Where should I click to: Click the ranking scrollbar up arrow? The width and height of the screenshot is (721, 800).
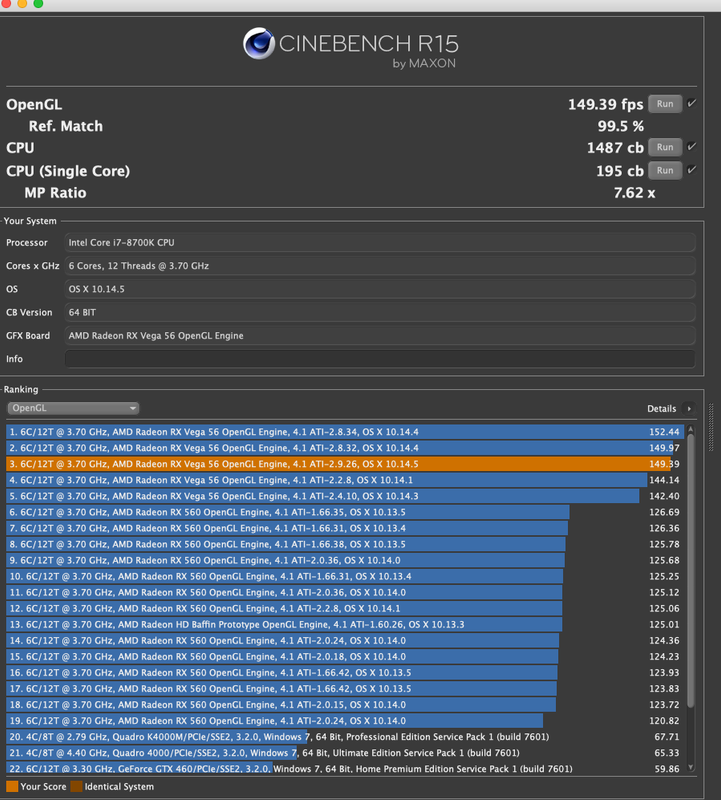coord(691,429)
